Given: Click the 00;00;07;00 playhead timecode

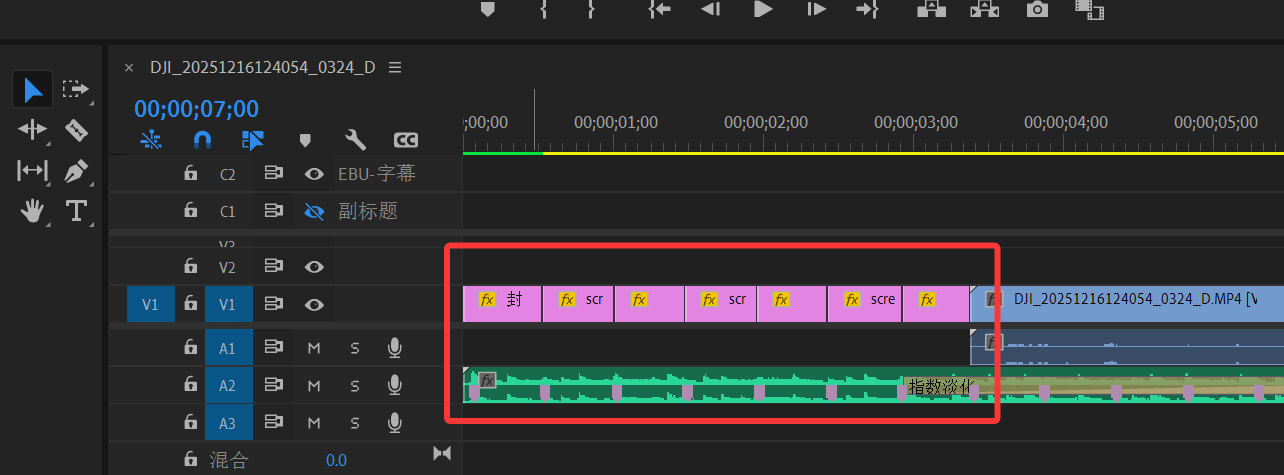Looking at the screenshot, I should pyautogui.click(x=197, y=109).
